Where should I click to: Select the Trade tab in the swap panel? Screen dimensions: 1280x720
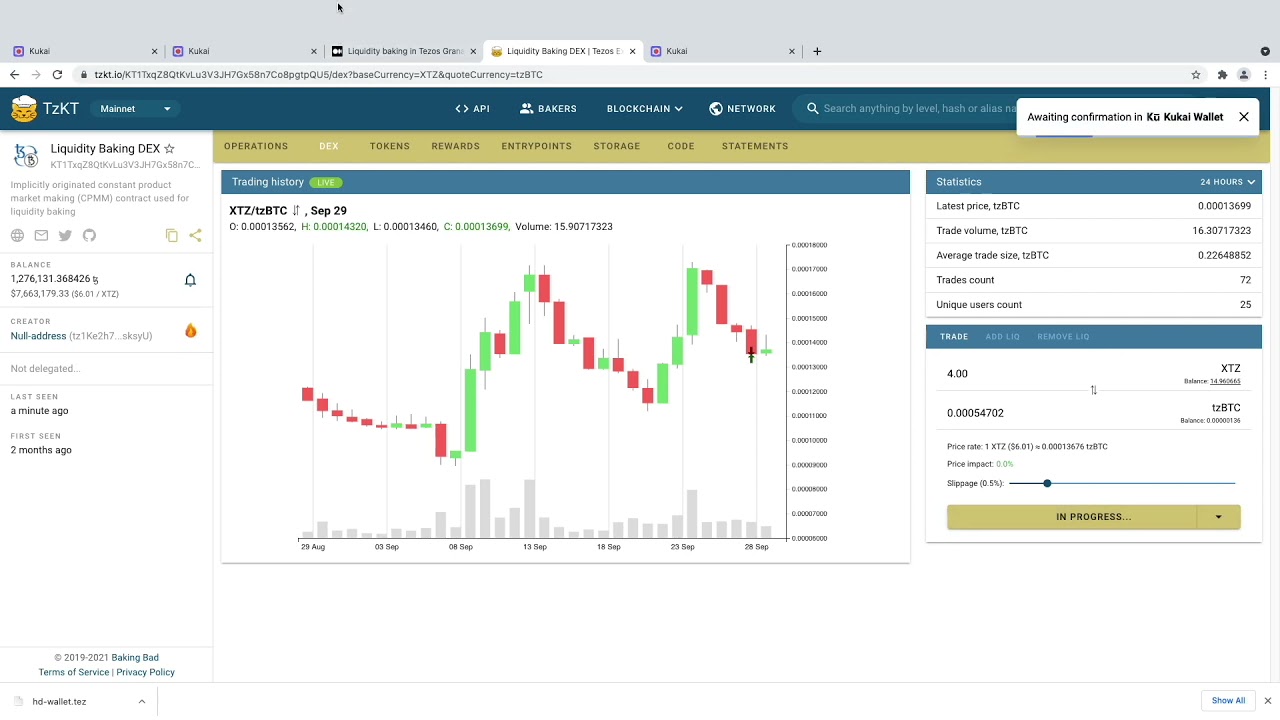[x=954, y=336]
